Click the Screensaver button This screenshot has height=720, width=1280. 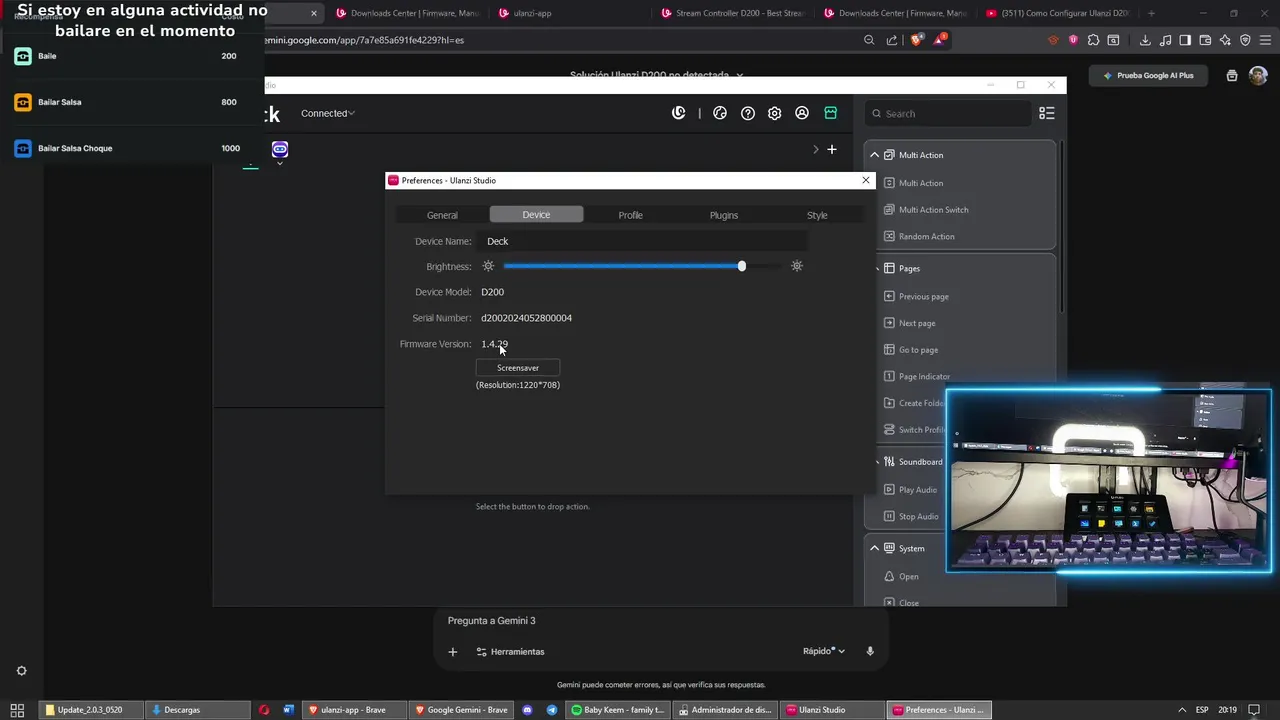[518, 368]
